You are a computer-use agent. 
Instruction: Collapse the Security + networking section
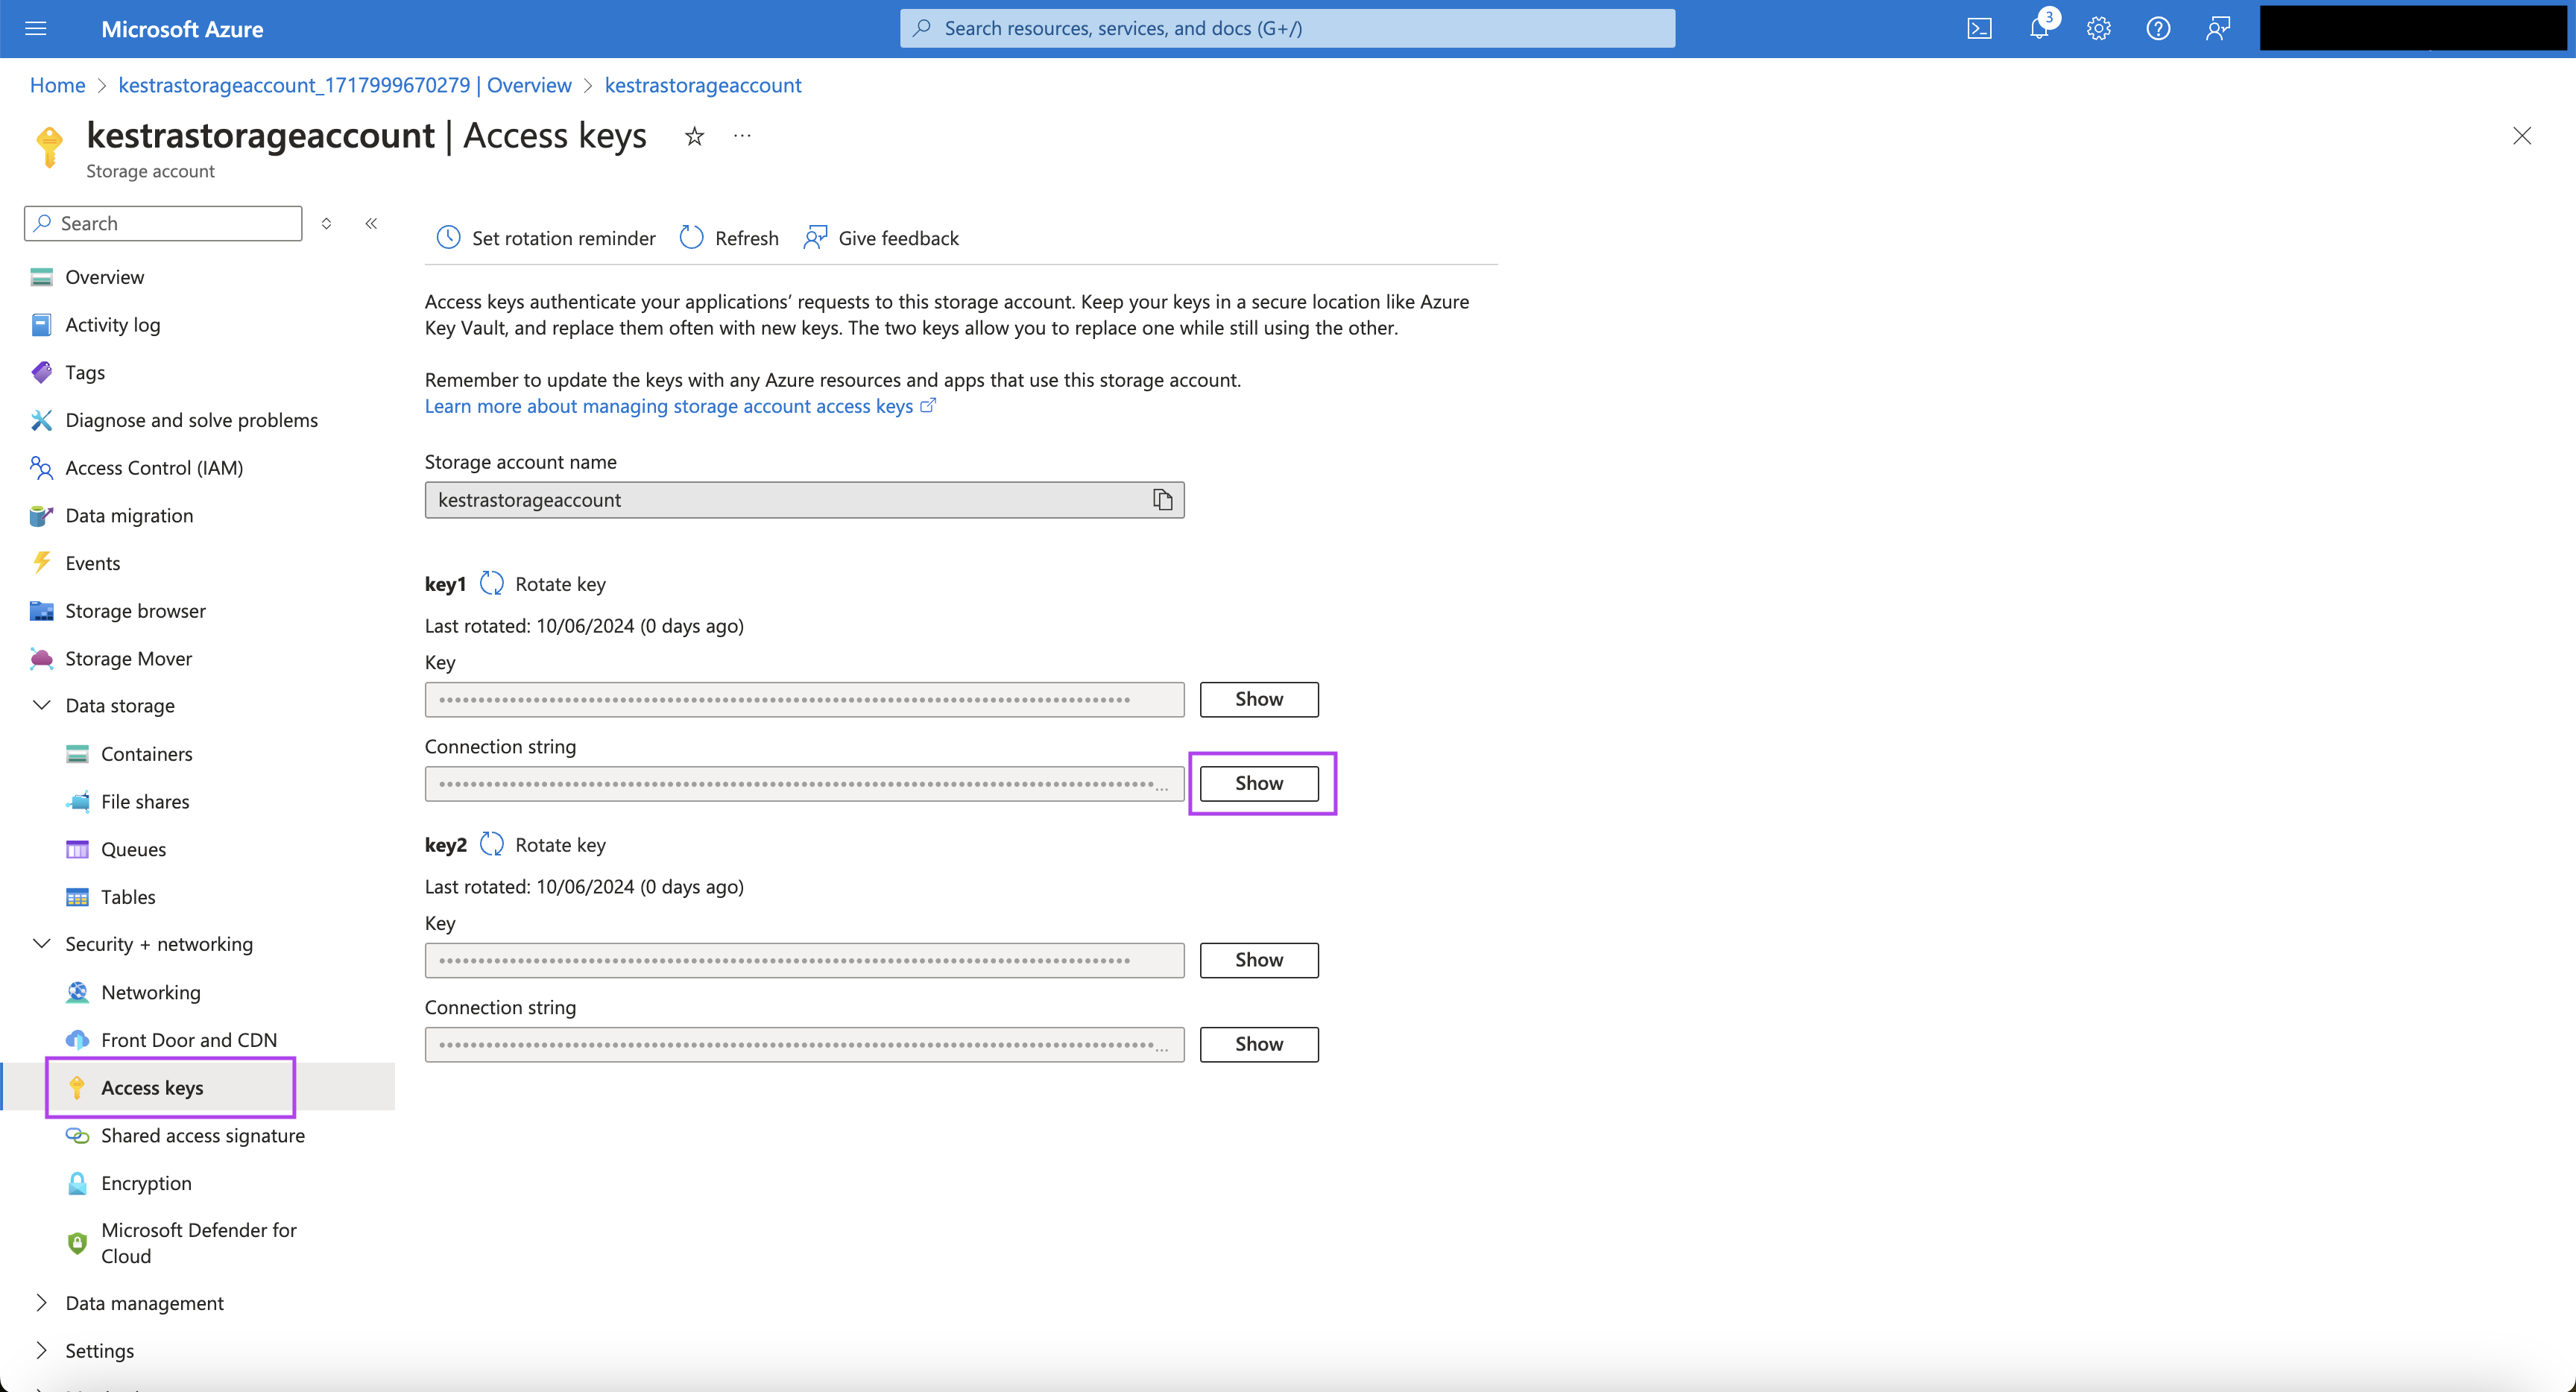[42, 943]
